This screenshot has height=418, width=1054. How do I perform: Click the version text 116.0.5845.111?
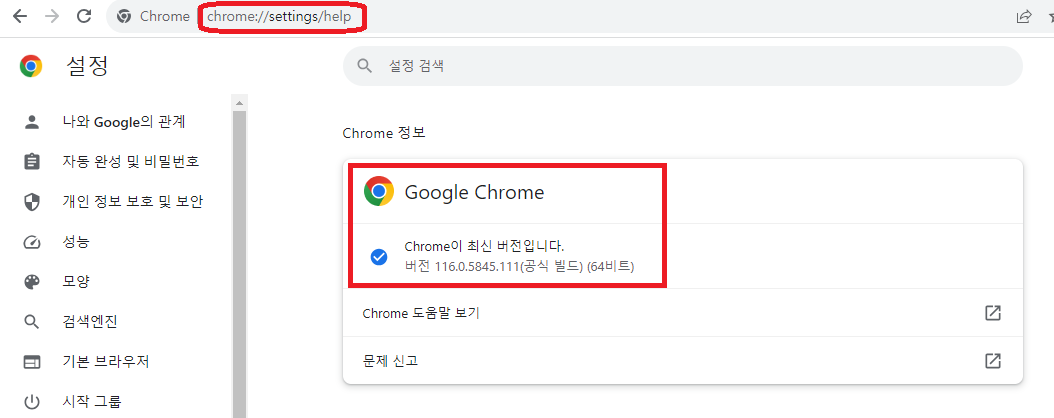coord(478,267)
